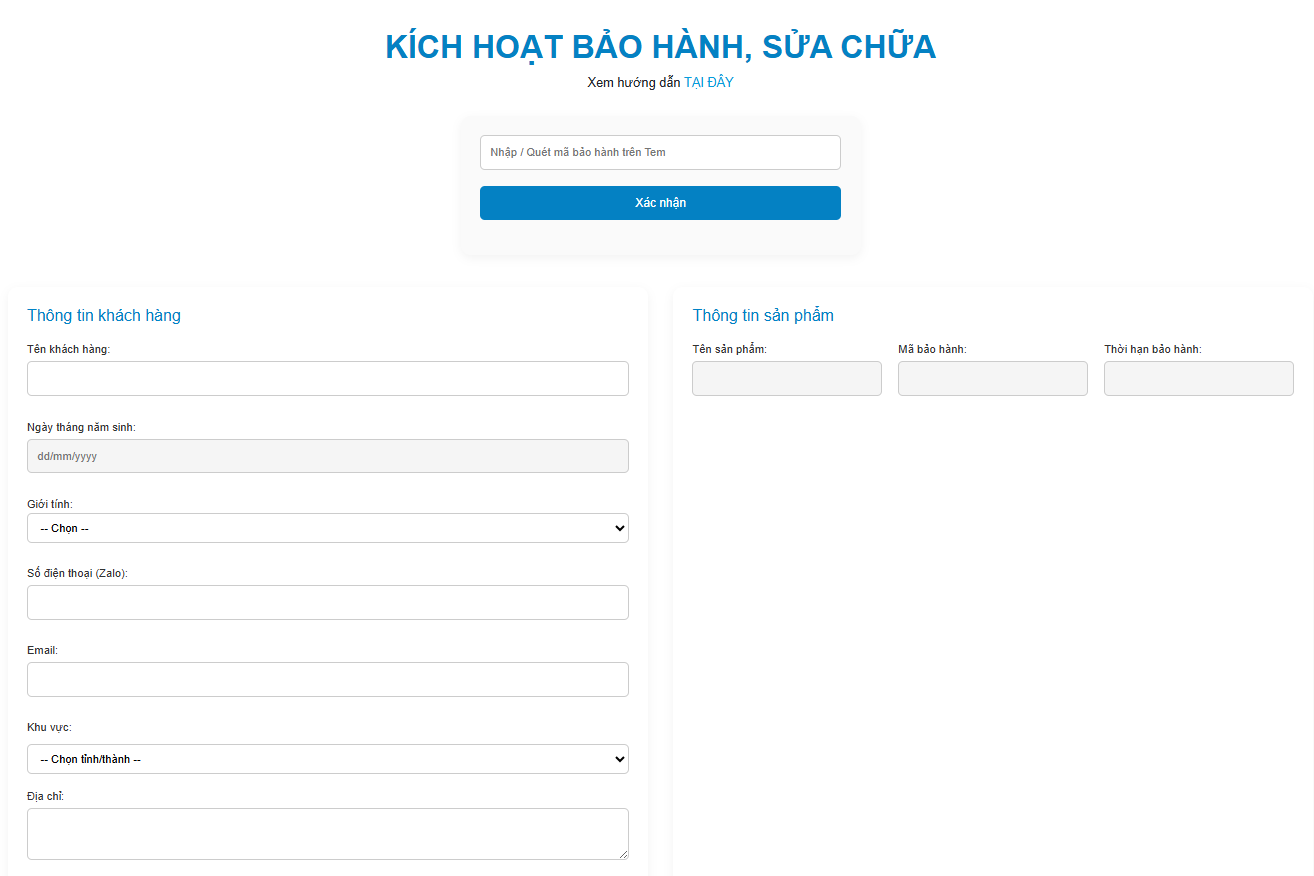Click the Thời hạn bảo hành field
The height and width of the screenshot is (876, 1314).
pos(1198,379)
